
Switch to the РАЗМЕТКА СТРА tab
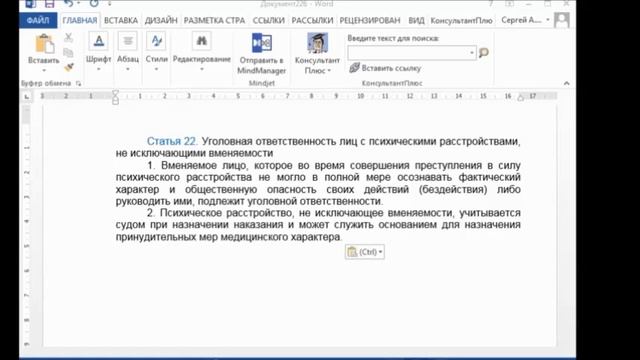(214, 20)
